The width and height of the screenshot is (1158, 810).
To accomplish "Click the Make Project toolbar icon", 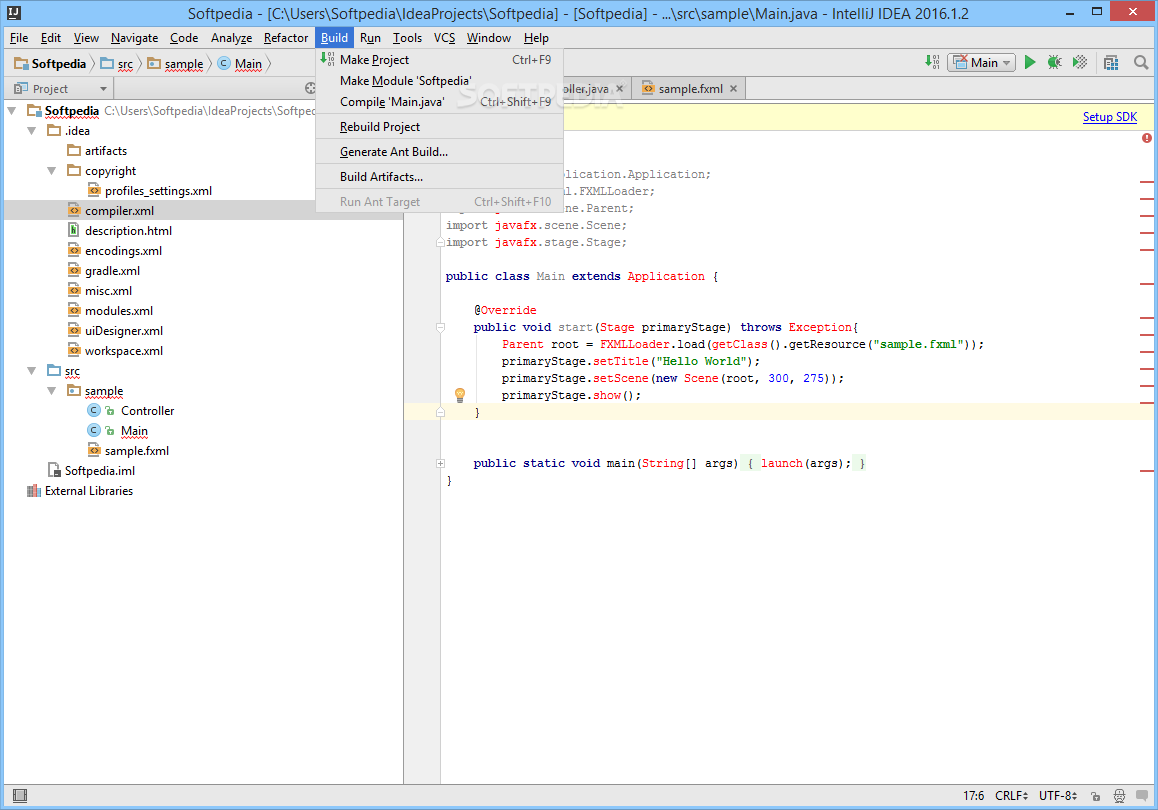I will point(932,63).
